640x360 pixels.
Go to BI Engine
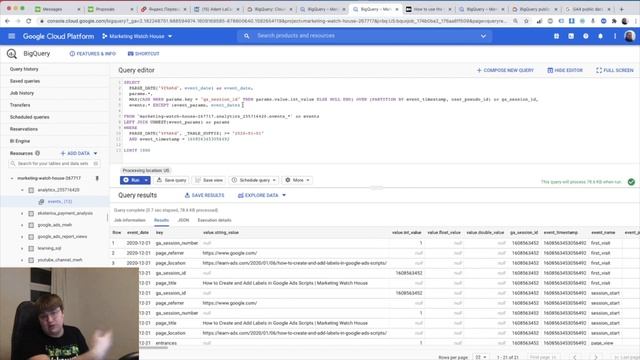[x=20, y=141]
